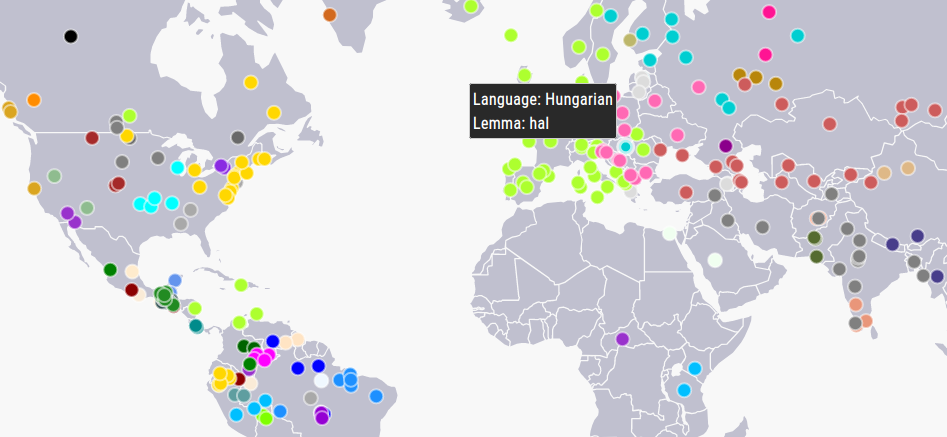The image size is (947, 437).
Task: Select the cornflower blue dot on Yucatán
Action: coord(175,280)
